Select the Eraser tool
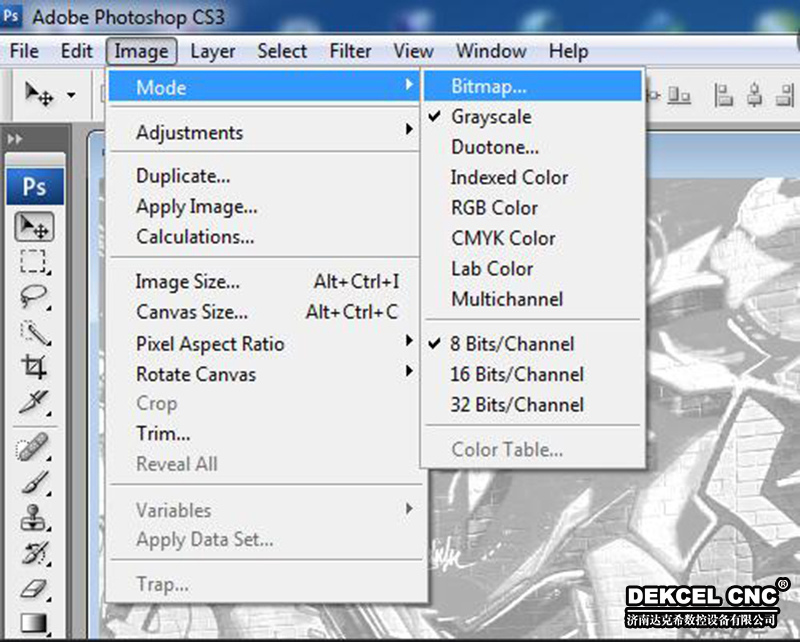Screen dimensions: 800x642 coord(34,587)
